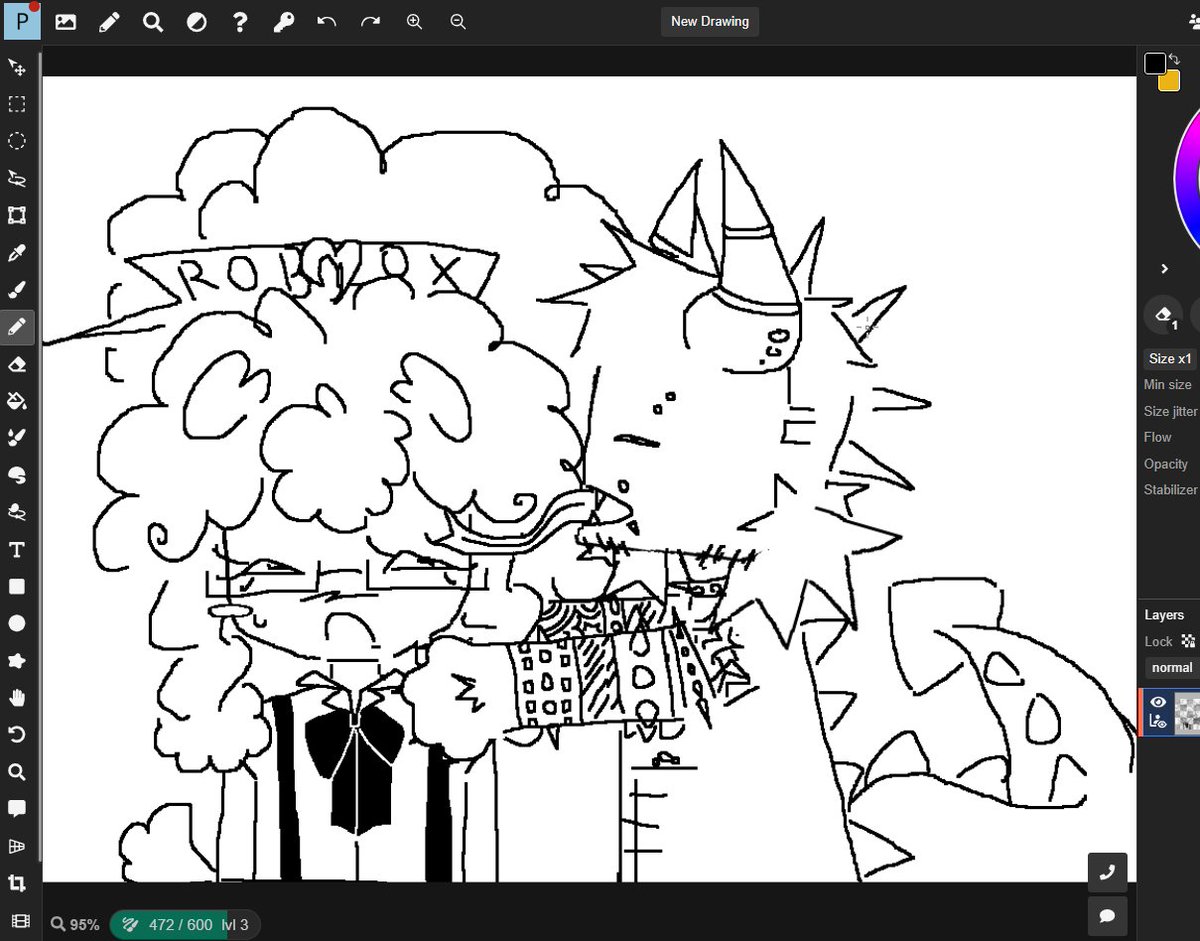
Task: Open the film strip animation tool
Action: pos(19,921)
